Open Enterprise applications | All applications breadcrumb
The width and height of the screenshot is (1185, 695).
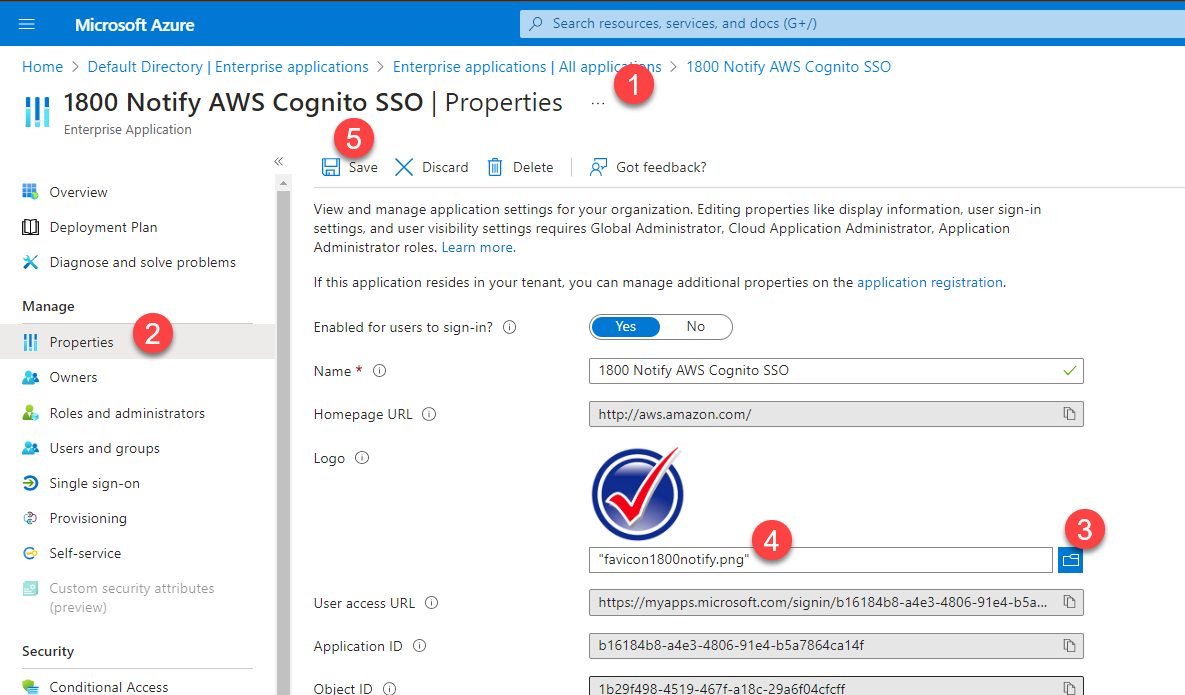(527, 66)
